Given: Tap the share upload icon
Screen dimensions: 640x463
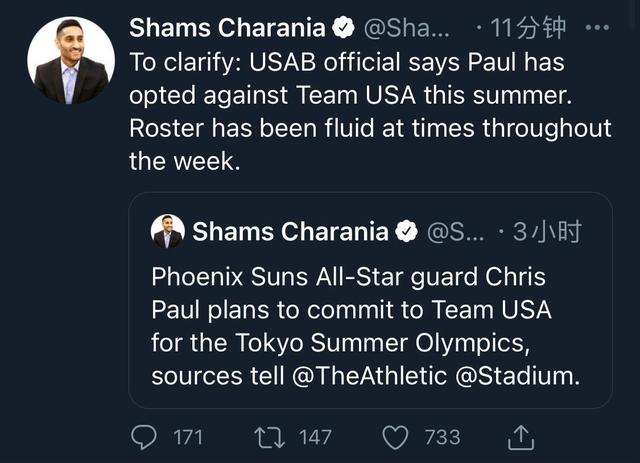Looking at the screenshot, I should (521, 436).
